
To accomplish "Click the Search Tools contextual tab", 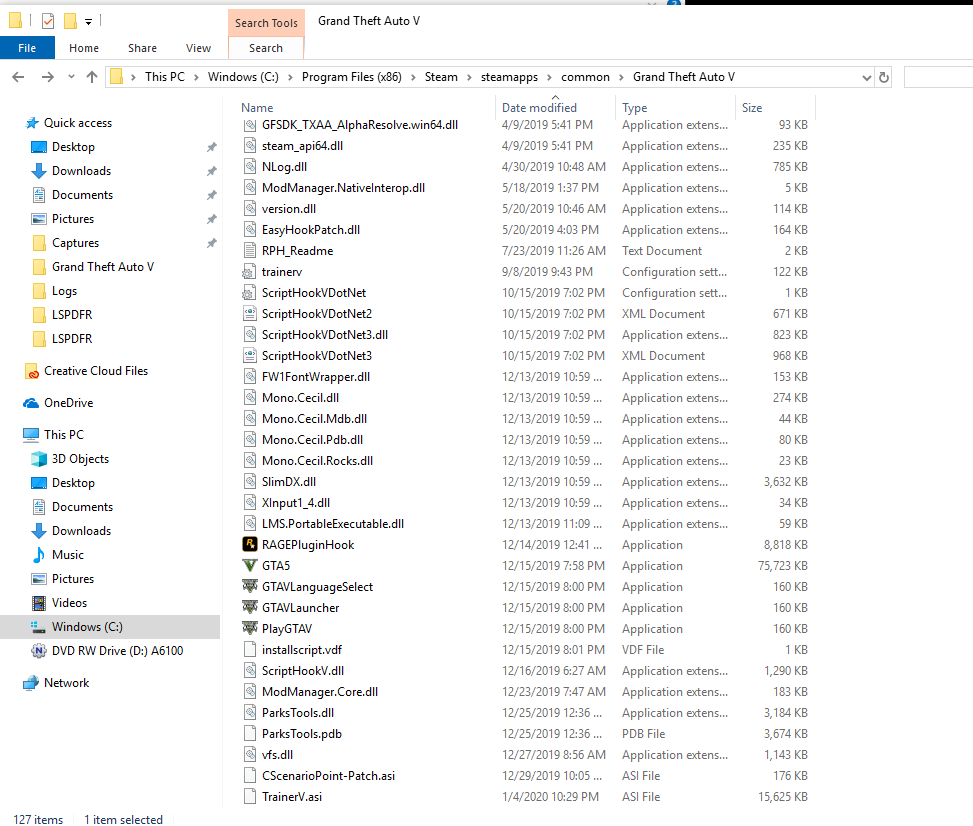I will [266, 23].
